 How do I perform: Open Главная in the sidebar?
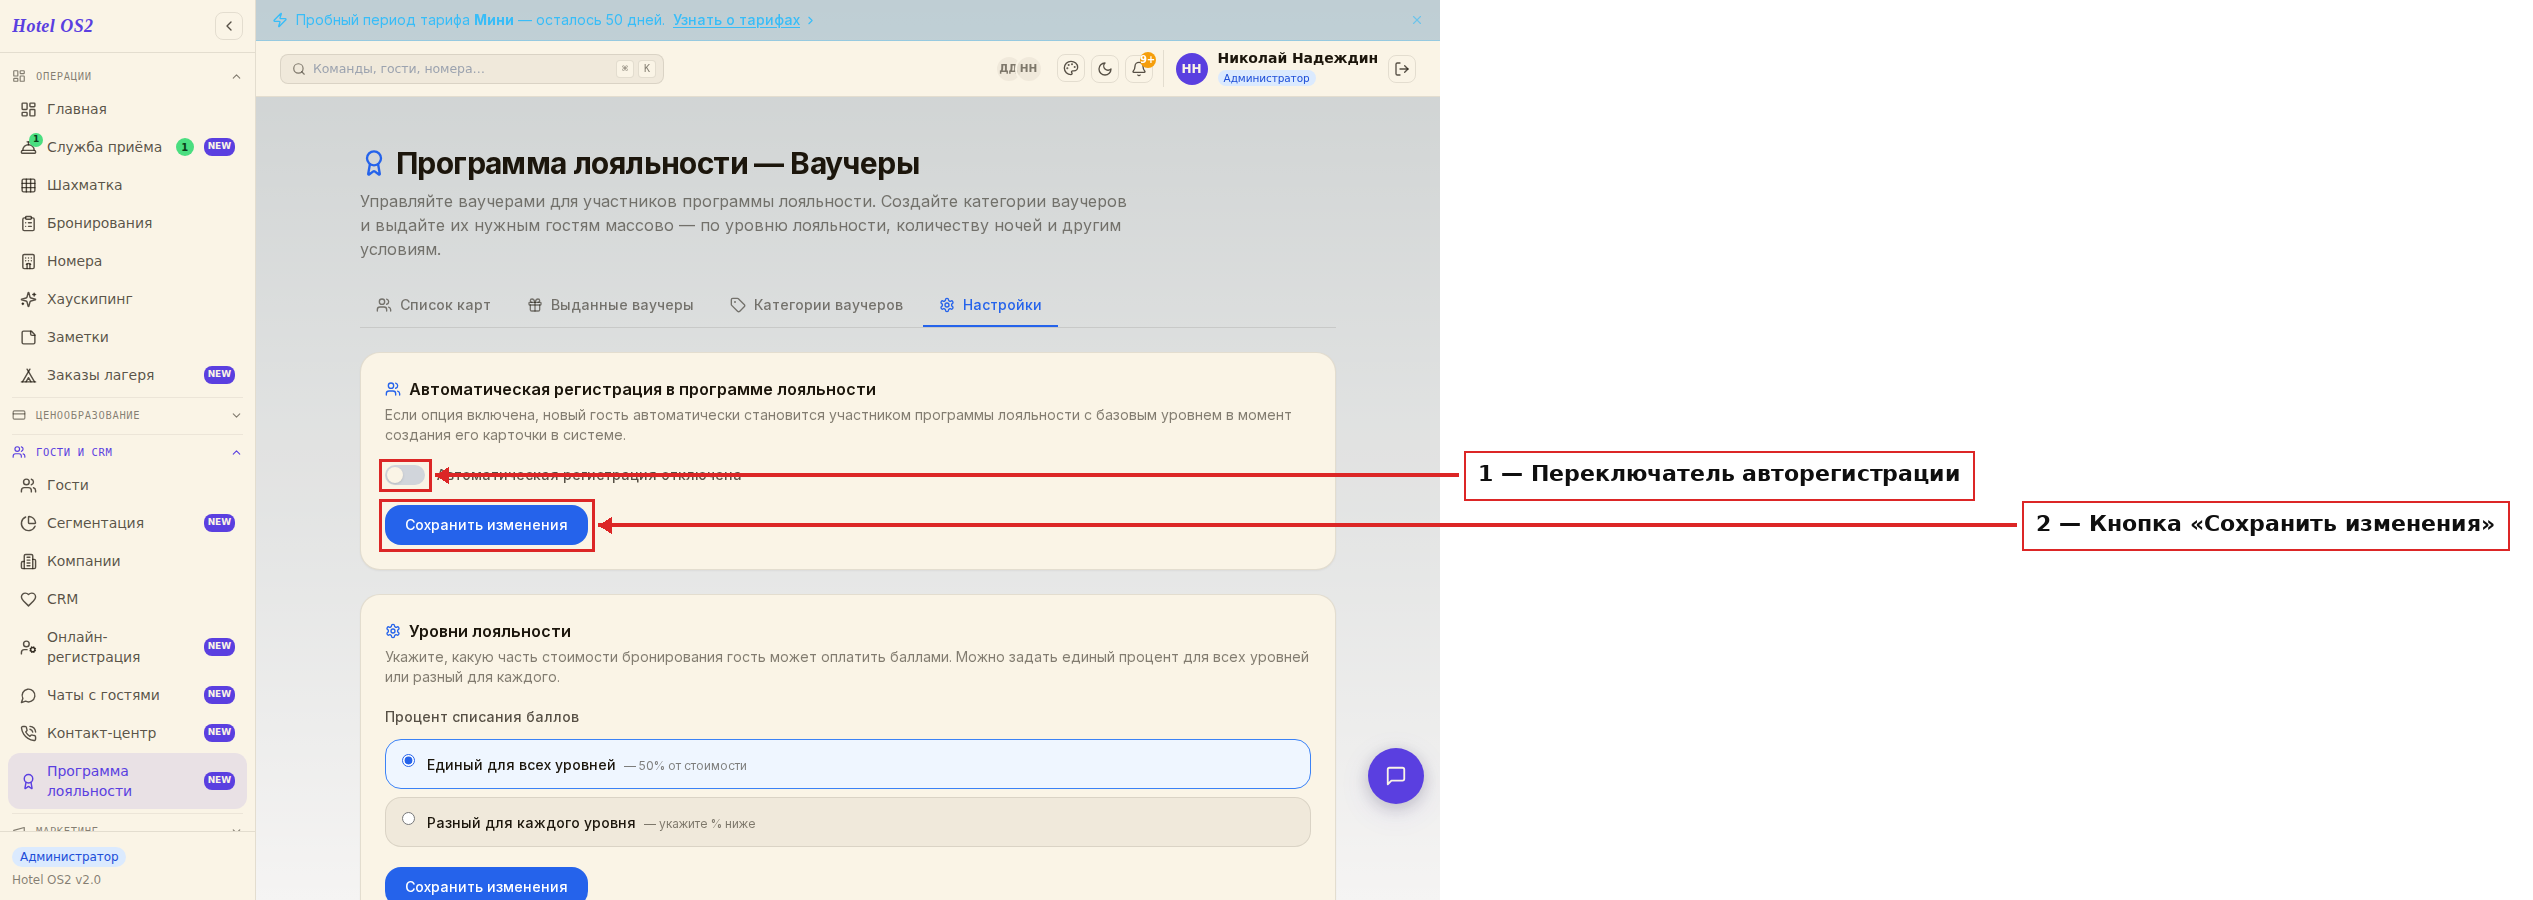[127, 109]
